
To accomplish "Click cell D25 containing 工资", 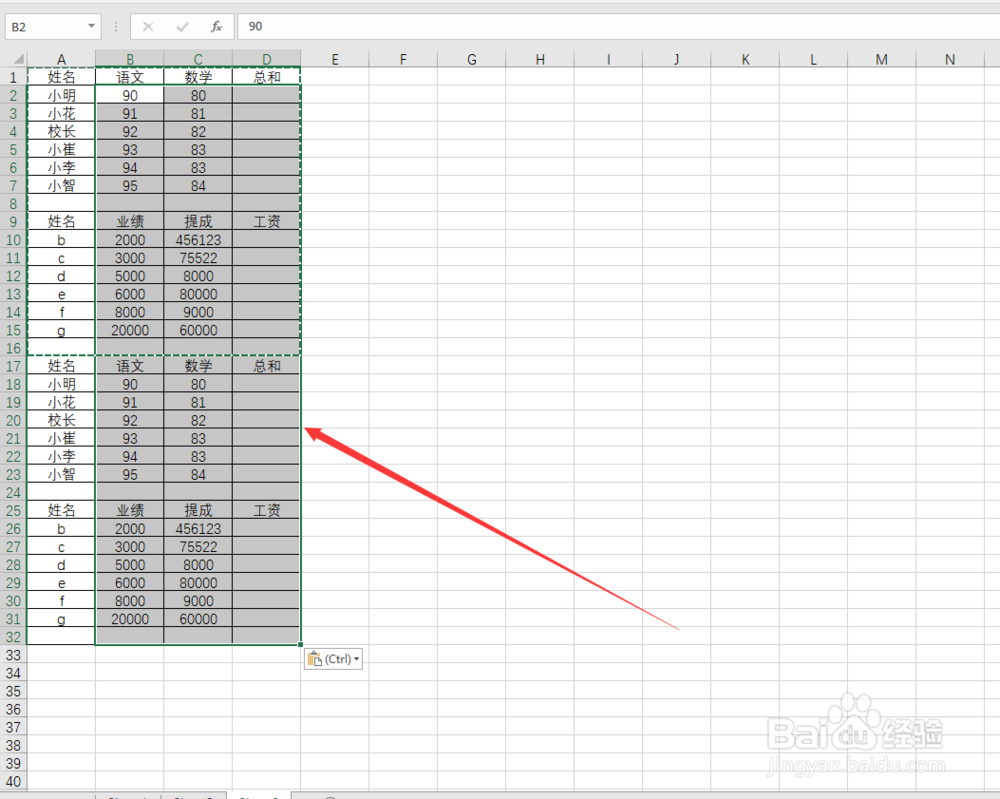I will (266, 511).
